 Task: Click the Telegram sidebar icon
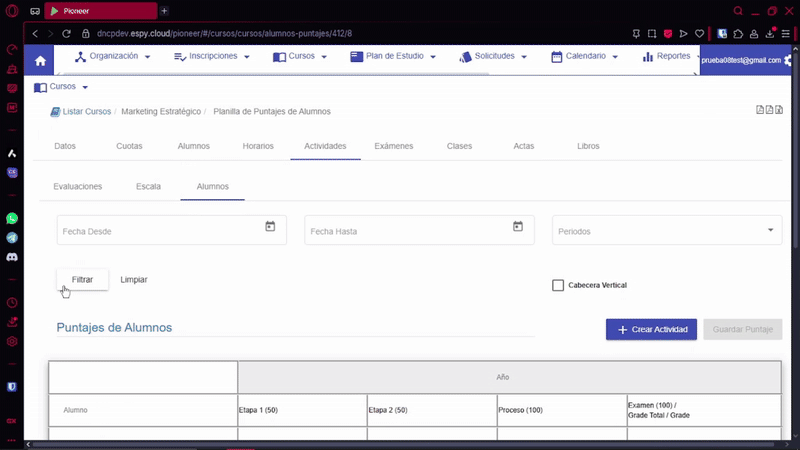[x=12, y=238]
